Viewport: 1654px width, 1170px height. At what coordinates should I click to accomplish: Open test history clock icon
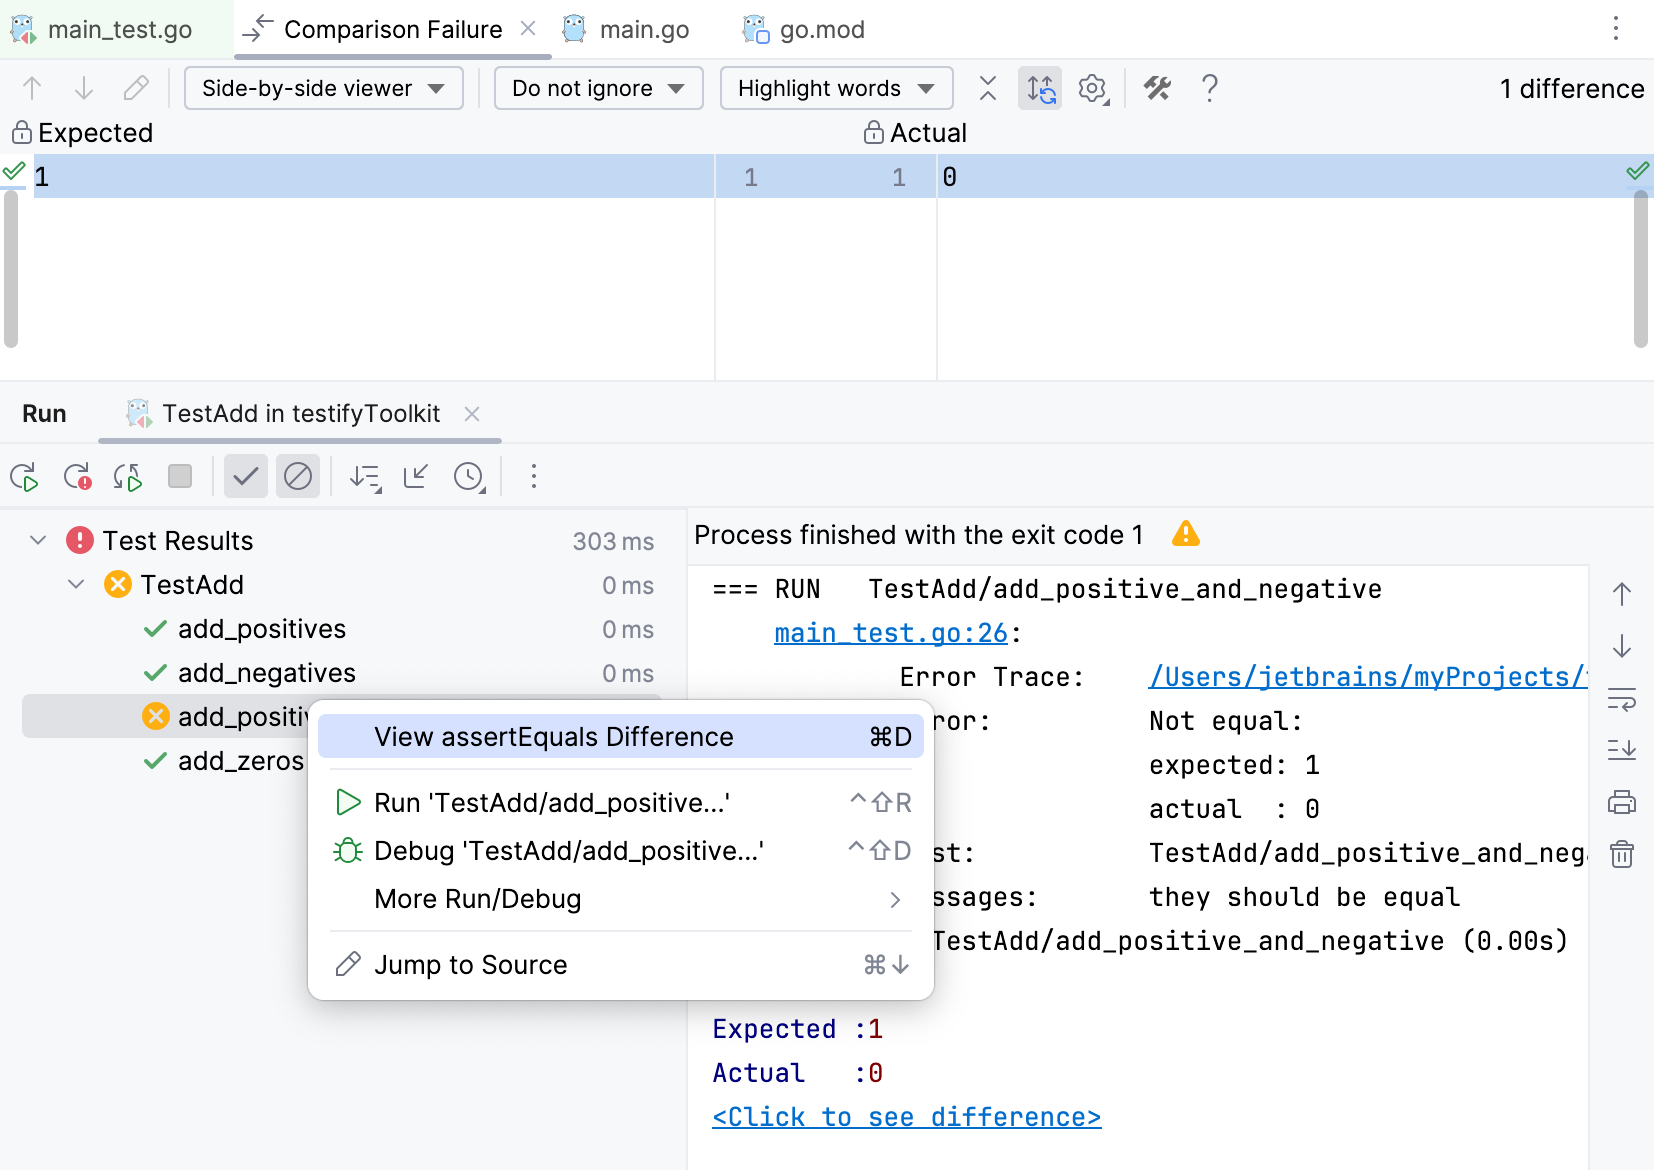[468, 477]
